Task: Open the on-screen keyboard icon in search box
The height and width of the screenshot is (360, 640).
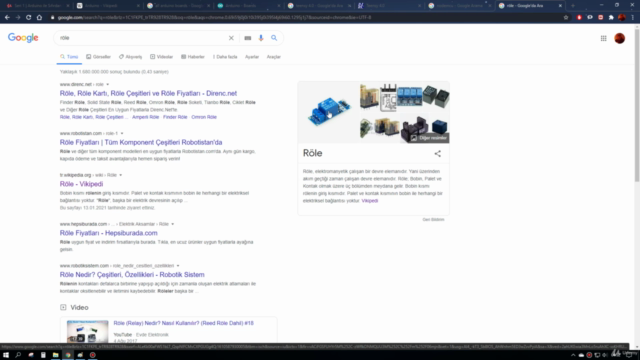Action: tap(248, 38)
